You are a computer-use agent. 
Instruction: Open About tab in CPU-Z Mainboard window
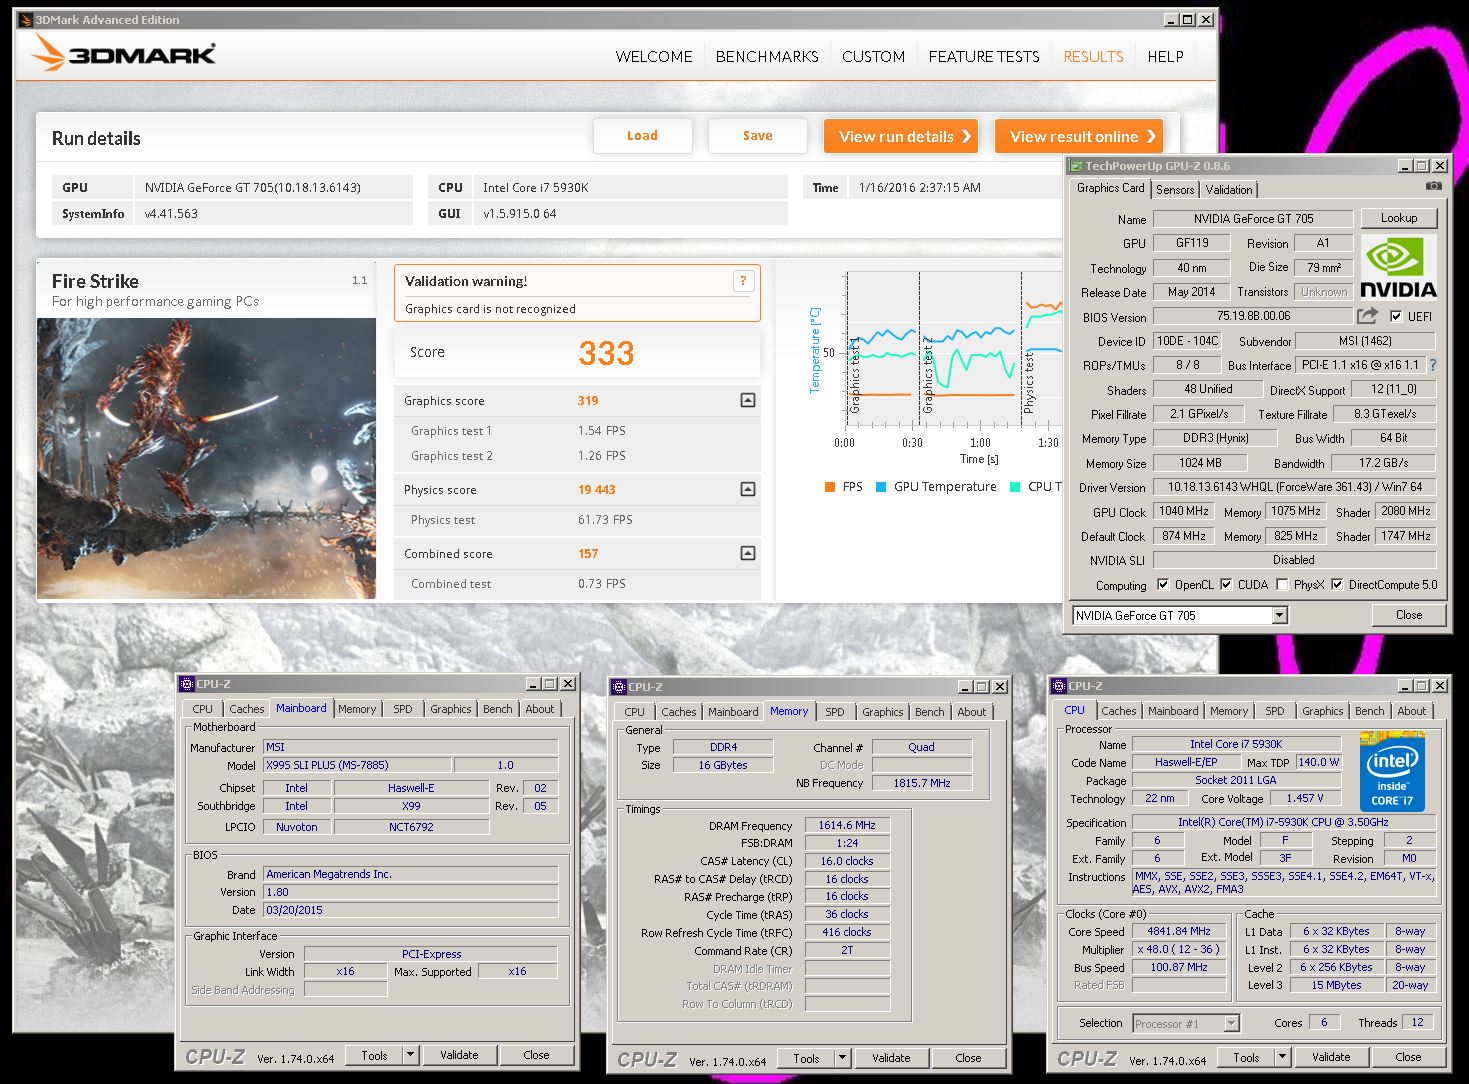540,709
